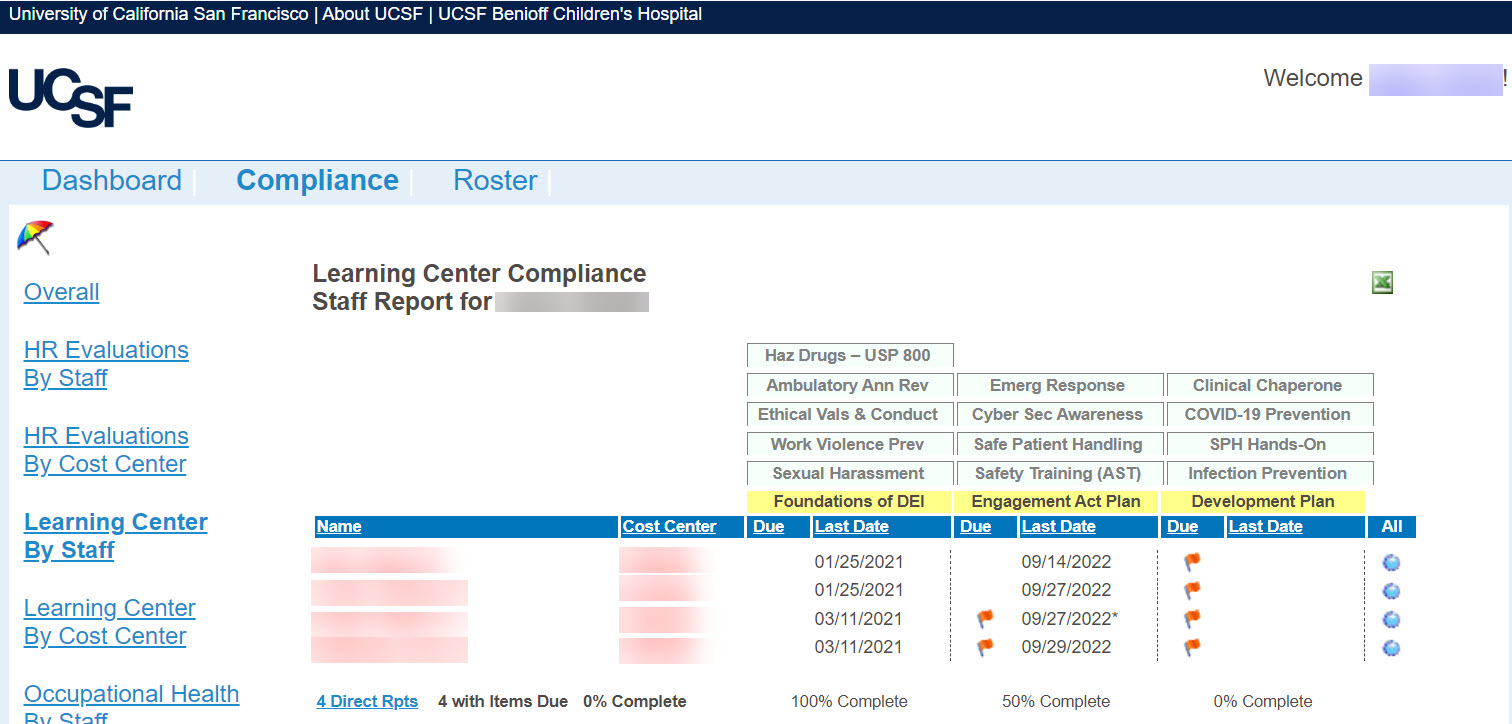Open UCSF Benioff Children's Hospital link

(570, 15)
